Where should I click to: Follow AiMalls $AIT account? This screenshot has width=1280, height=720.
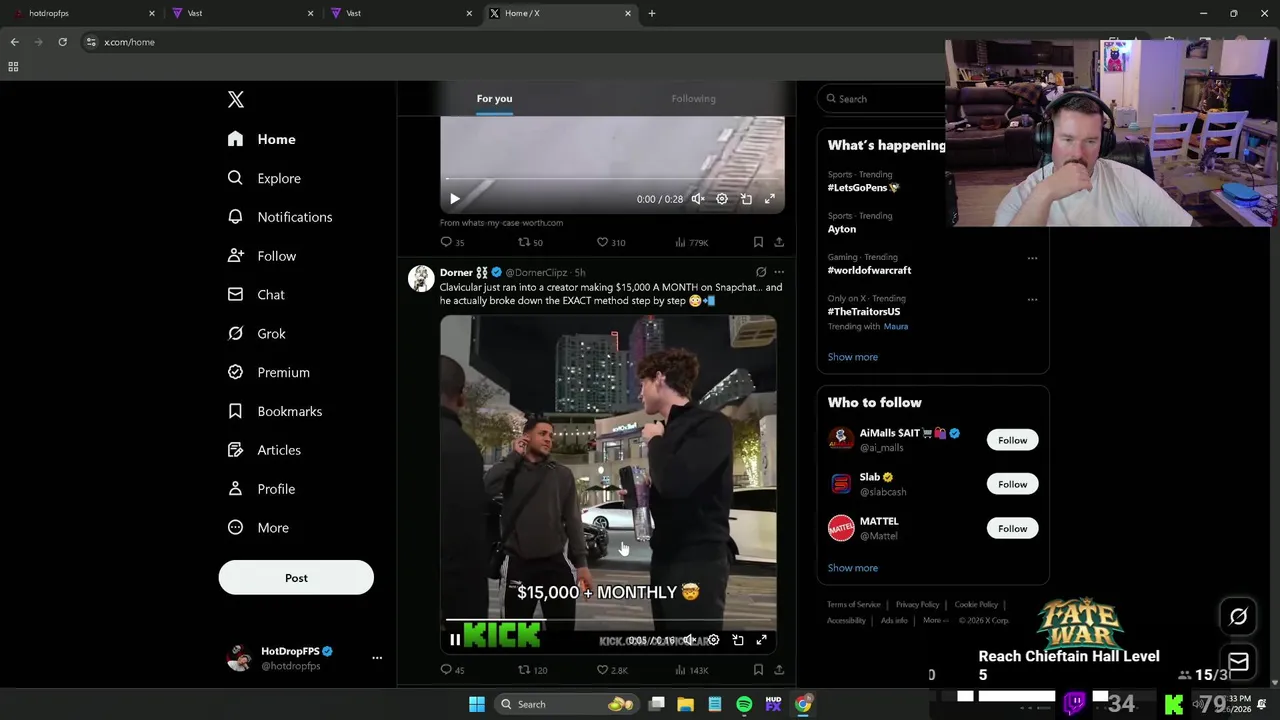coord(1012,440)
